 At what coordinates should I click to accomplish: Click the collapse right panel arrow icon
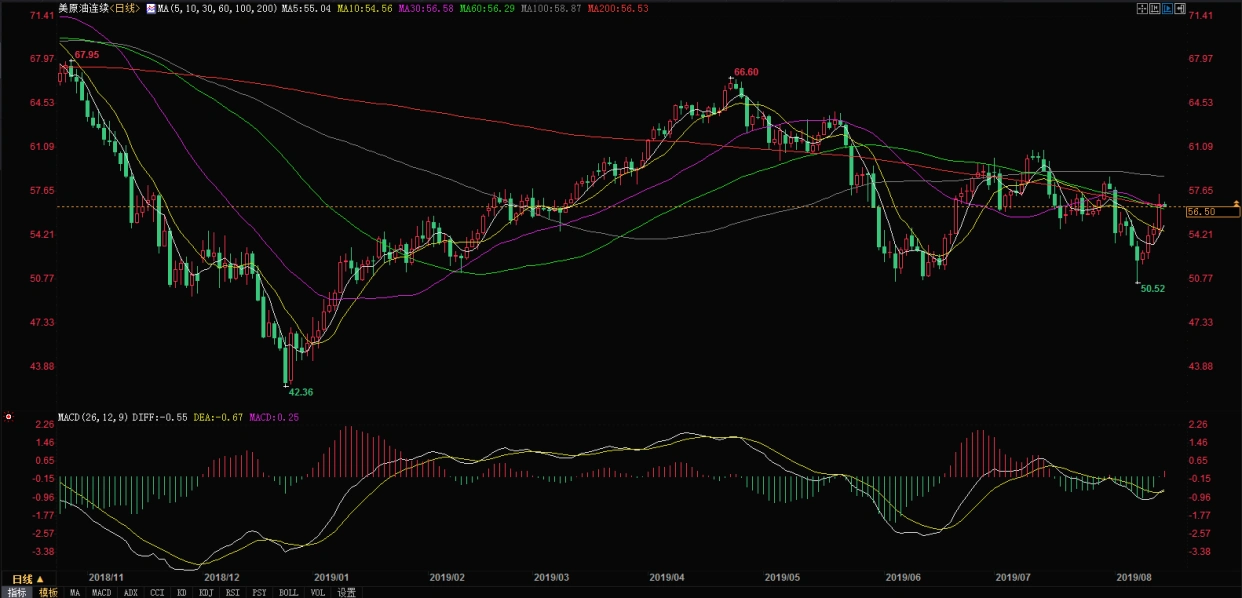click(1179, 8)
